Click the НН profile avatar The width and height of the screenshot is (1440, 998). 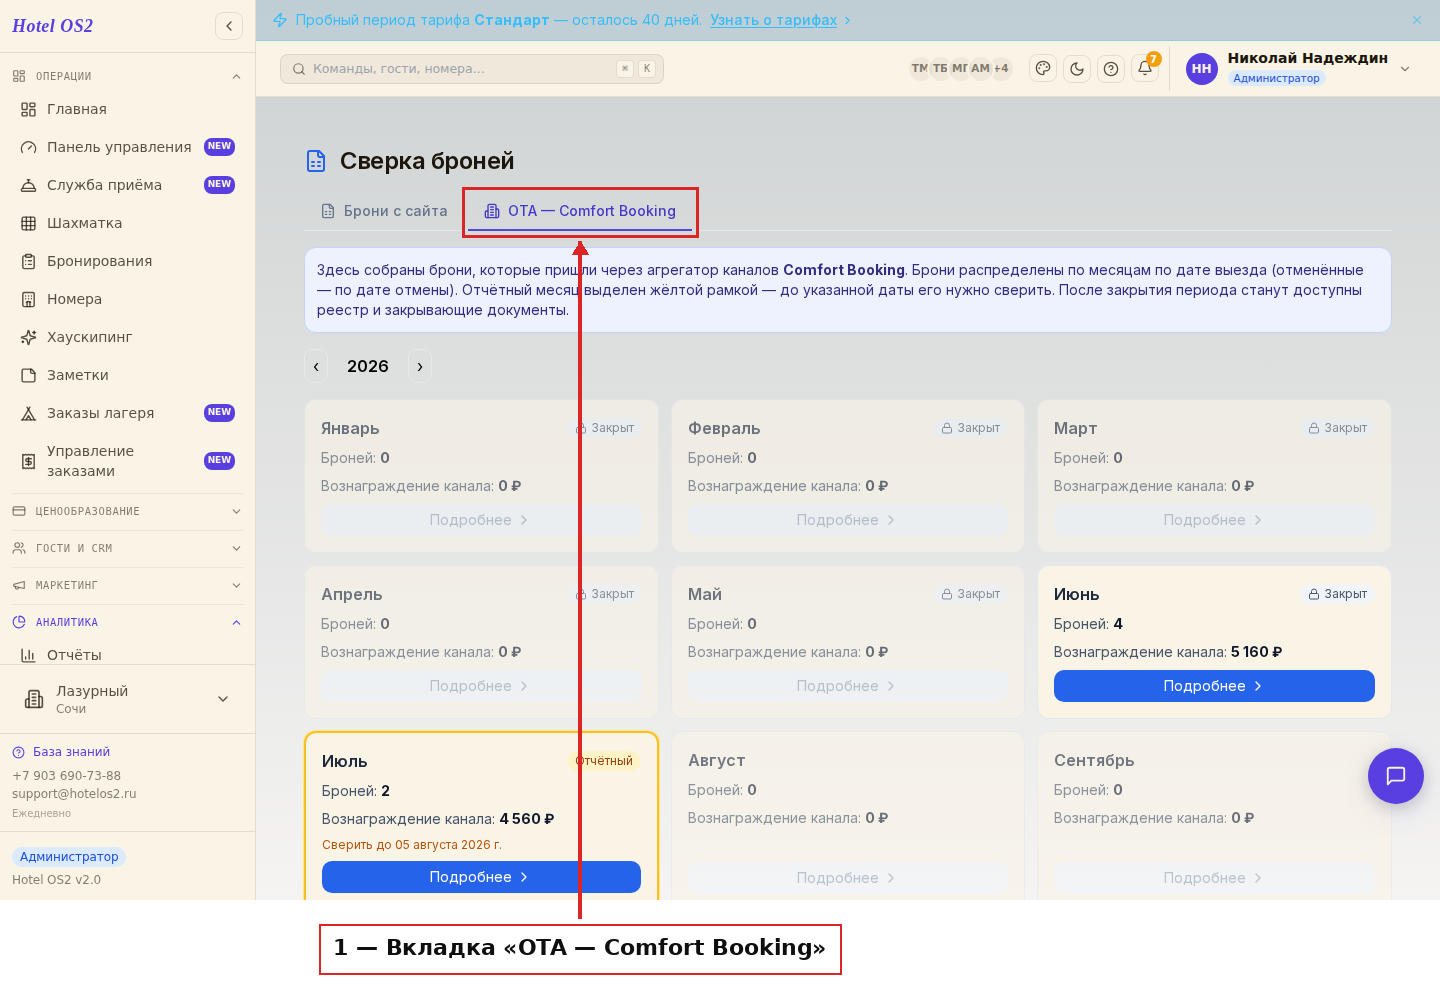coord(1202,69)
